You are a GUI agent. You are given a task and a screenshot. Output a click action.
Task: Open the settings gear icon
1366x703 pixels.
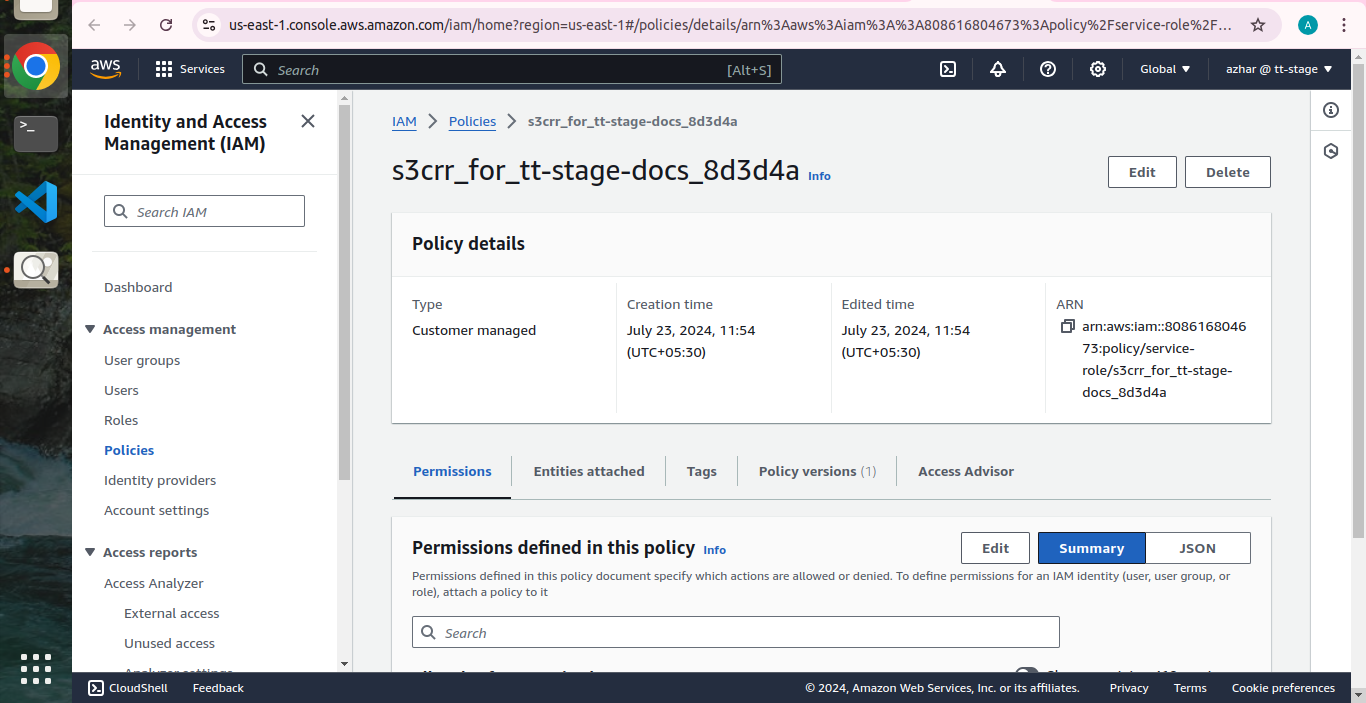pyautogui.click(x=1097, y=69)
